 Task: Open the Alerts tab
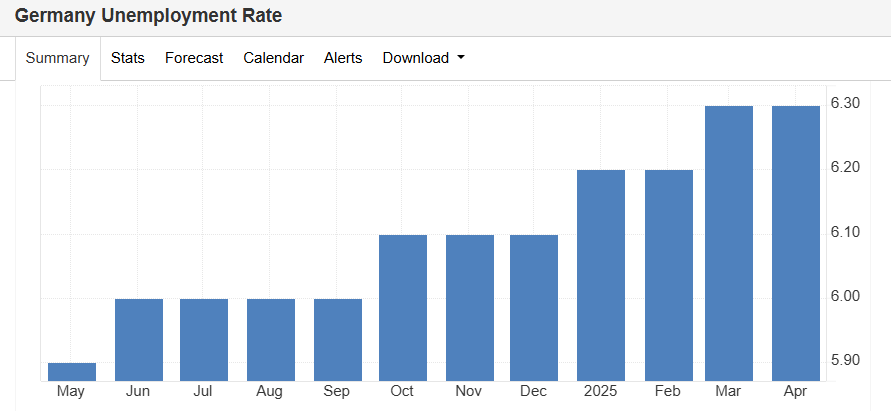click(343, 58)
